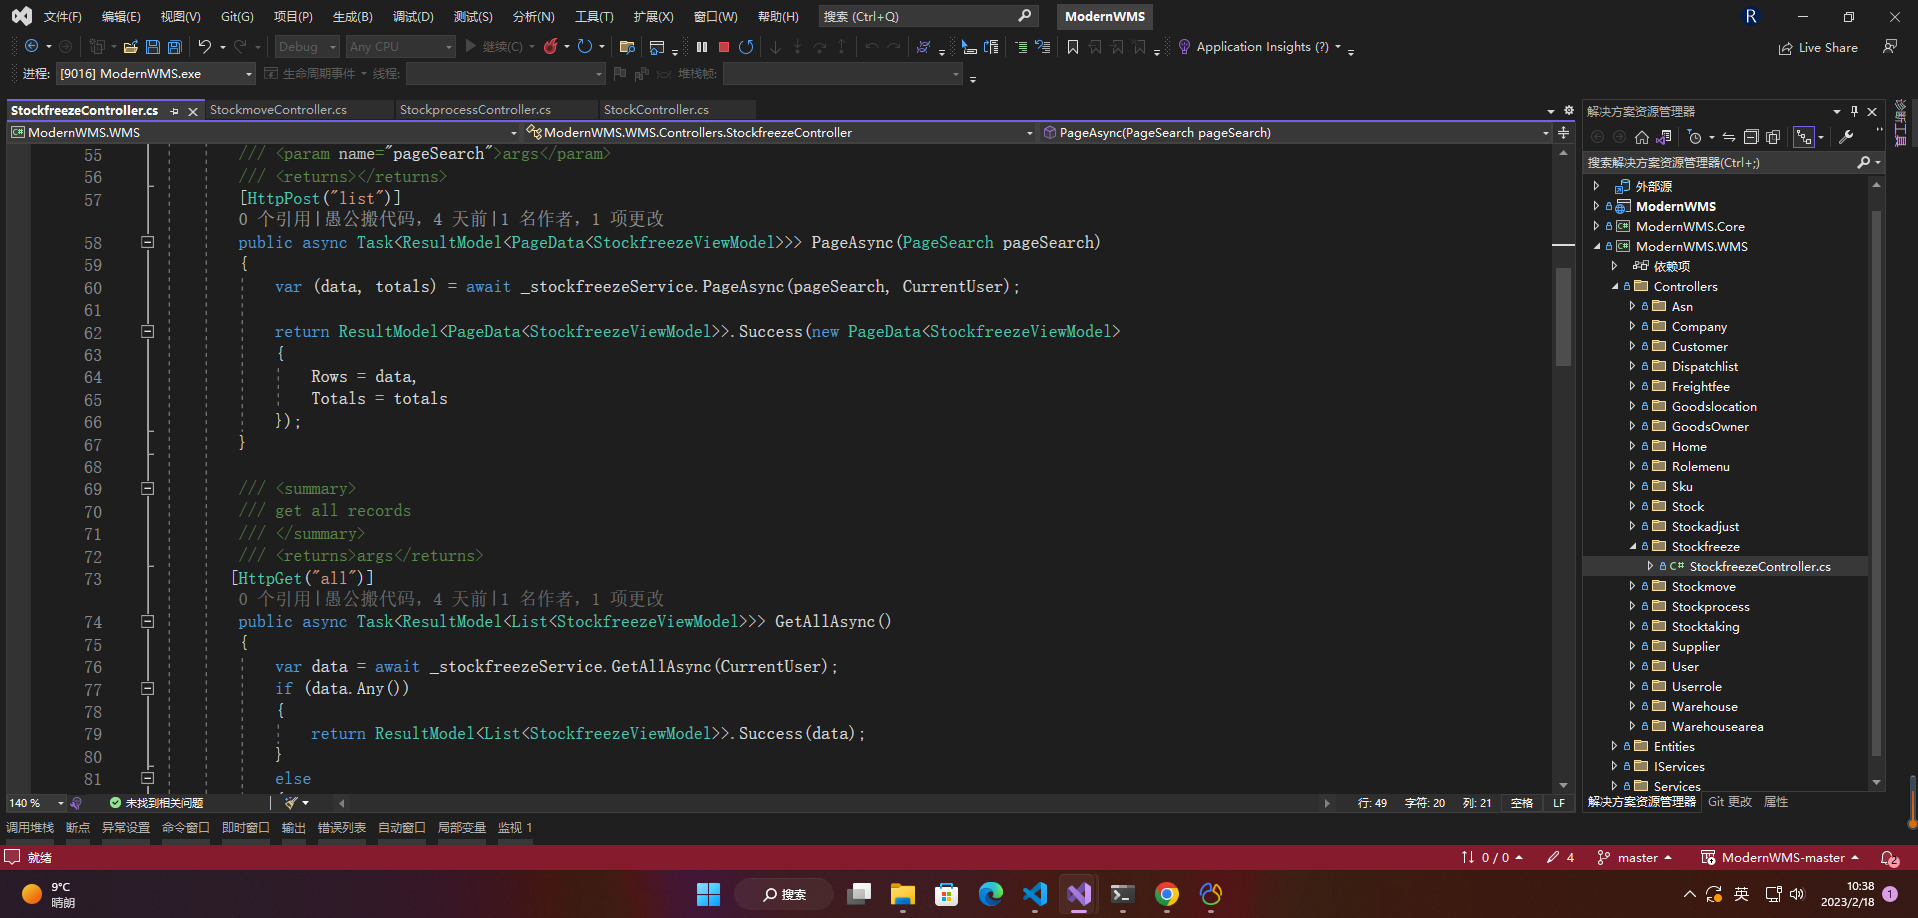Open the process ModernWMS.exe dropdown

point(156,73)
